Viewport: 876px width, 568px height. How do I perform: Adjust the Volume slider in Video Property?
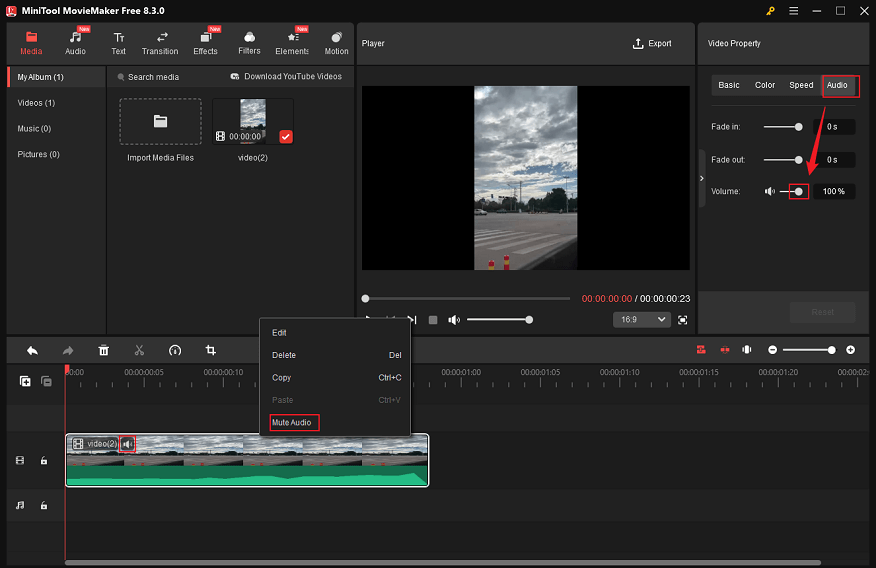tap(793, 192)
